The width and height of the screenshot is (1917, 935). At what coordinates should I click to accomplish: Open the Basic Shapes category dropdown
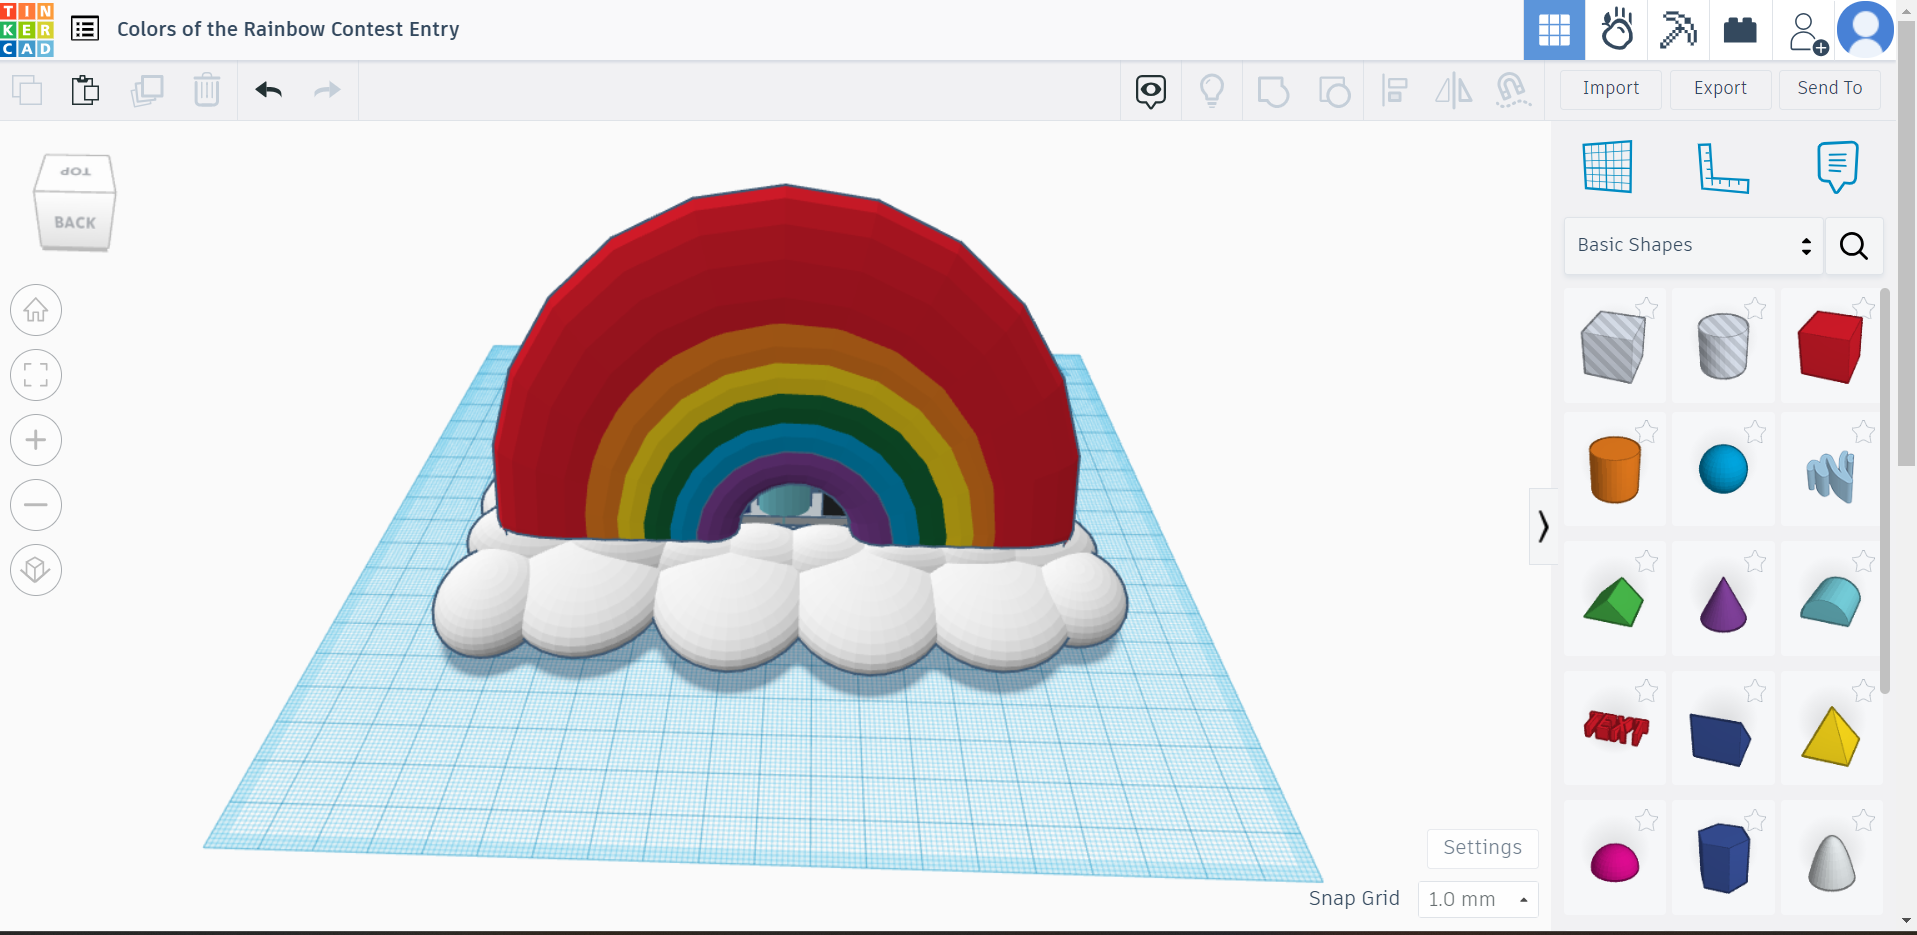[1691, 245]
